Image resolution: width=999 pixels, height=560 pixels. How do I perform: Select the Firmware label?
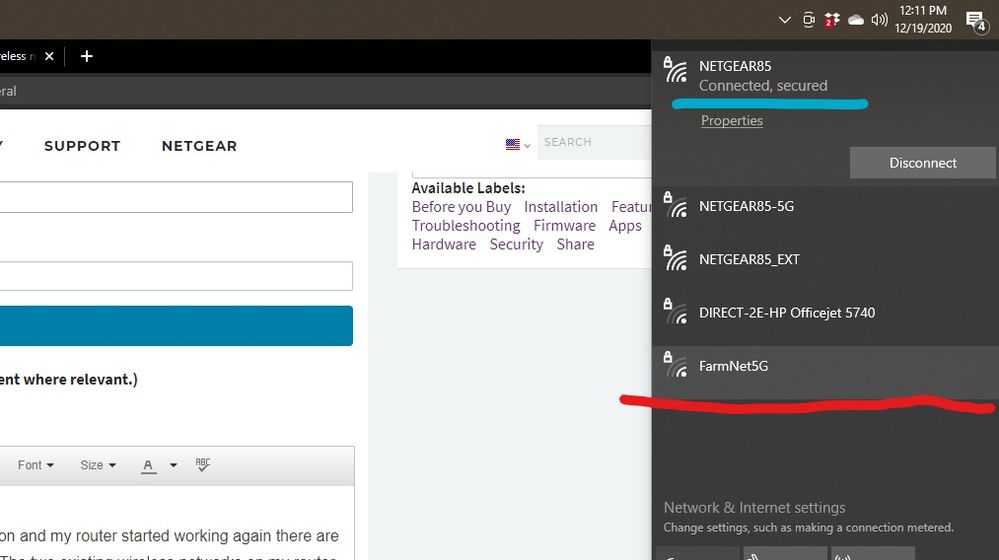564,226
